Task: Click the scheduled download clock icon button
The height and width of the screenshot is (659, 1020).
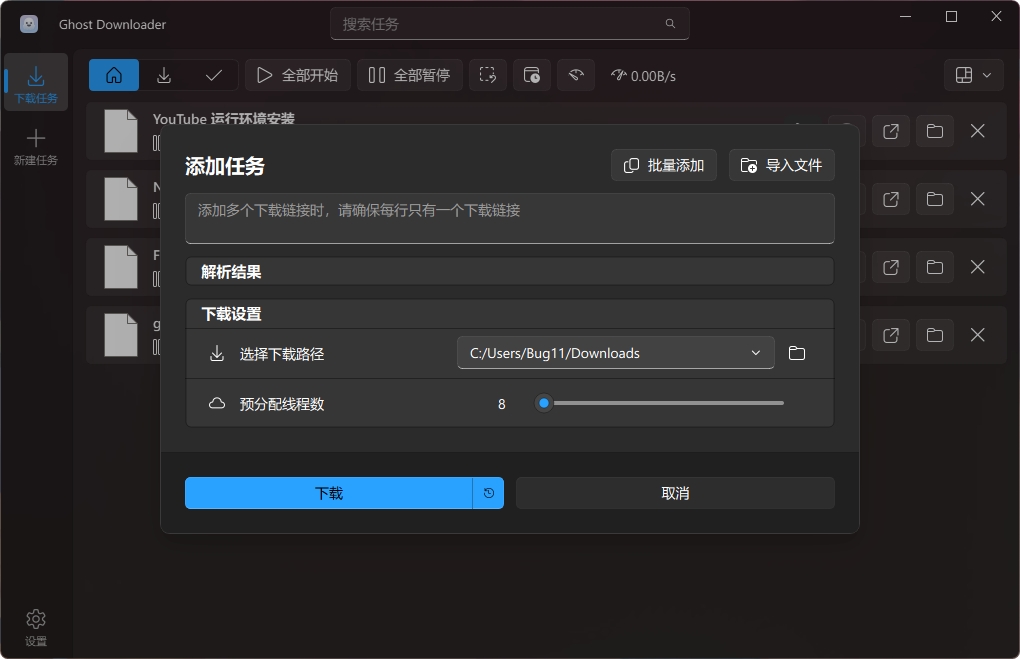Action: click(x=489, y=493)
